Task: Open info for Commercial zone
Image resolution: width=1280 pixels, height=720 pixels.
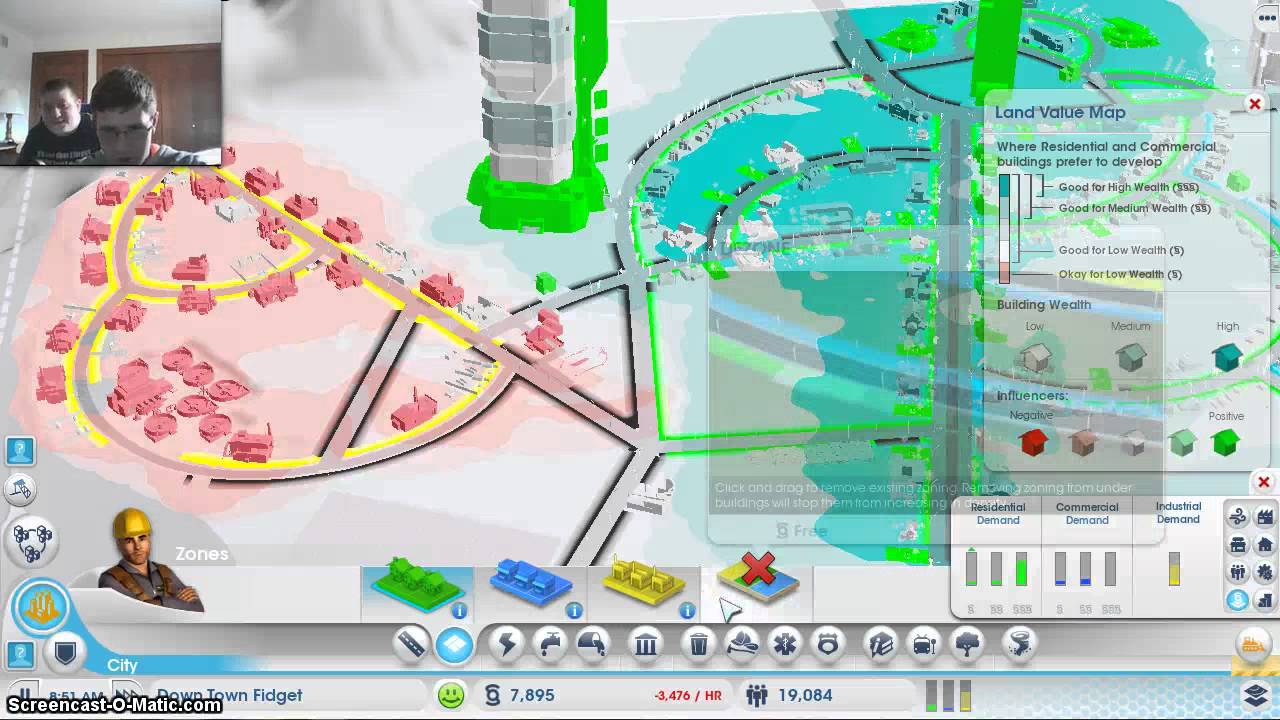Action: [x=574, y=610]
